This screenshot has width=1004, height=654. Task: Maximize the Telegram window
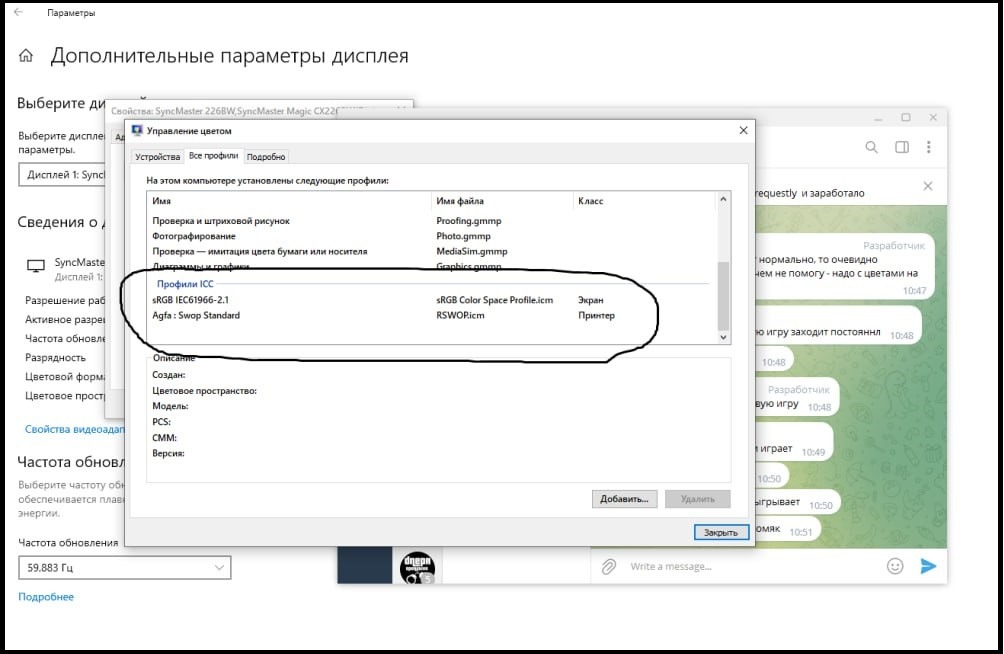905,118
